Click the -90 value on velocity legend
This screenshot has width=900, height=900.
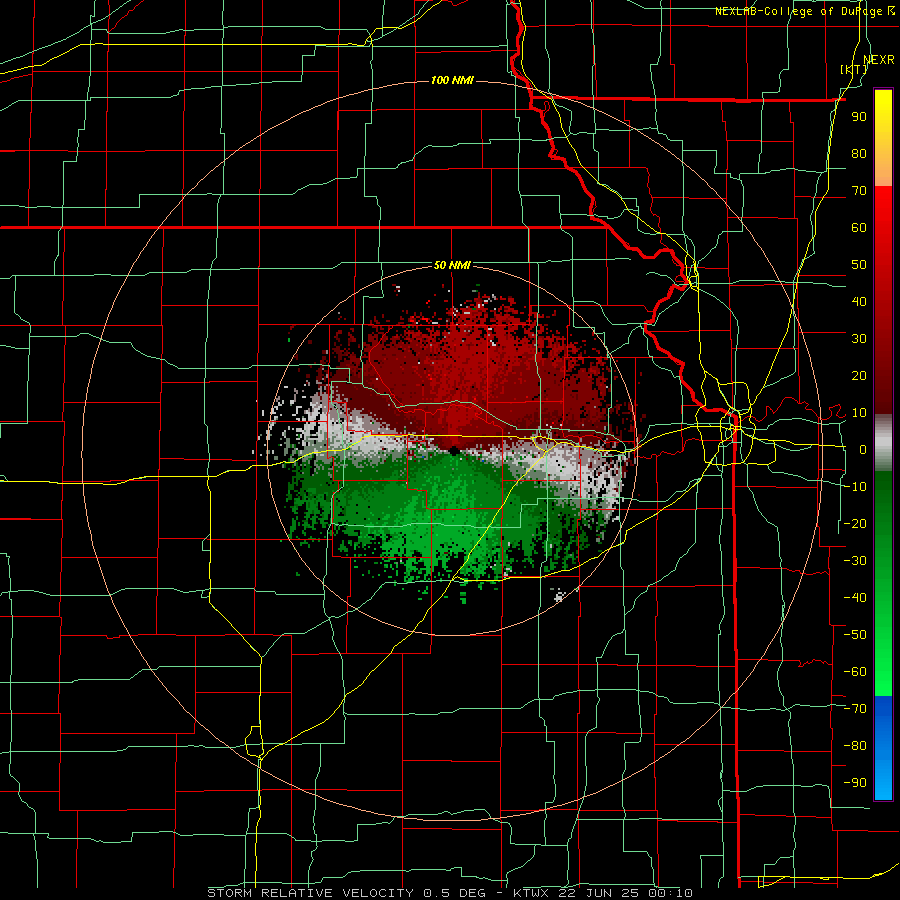coord(855,783)
